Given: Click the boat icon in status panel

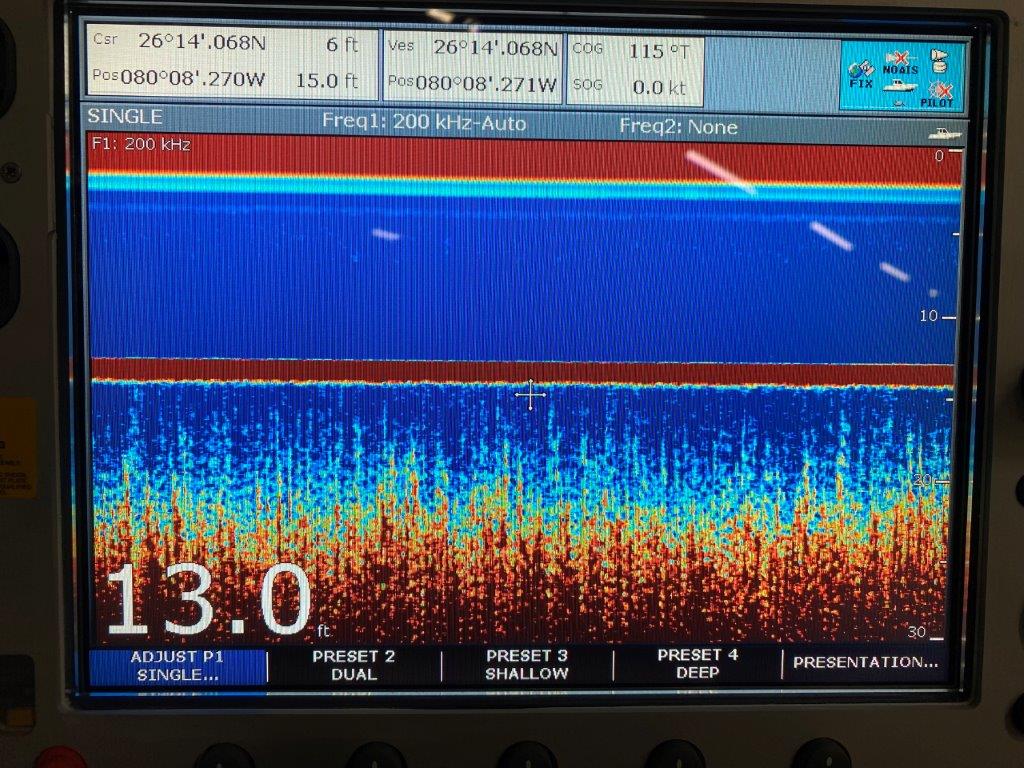Looking at the screenshot, I should click(x=898, y=88).
